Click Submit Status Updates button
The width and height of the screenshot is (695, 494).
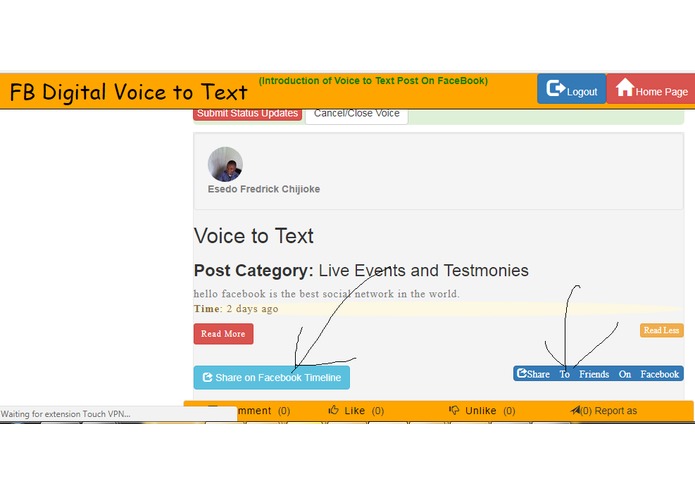click(247, 113)
